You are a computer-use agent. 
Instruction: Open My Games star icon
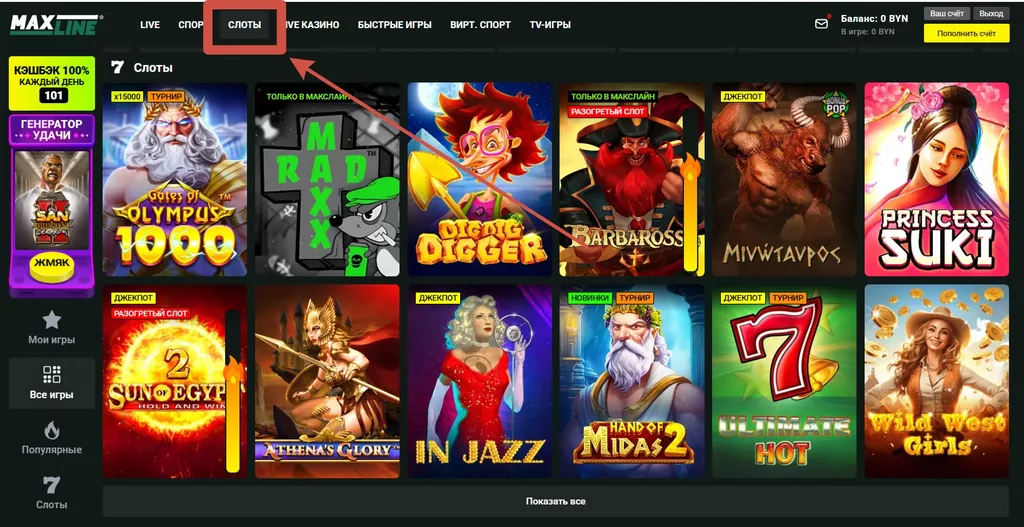pyautogui.click(x=51, y=327)
